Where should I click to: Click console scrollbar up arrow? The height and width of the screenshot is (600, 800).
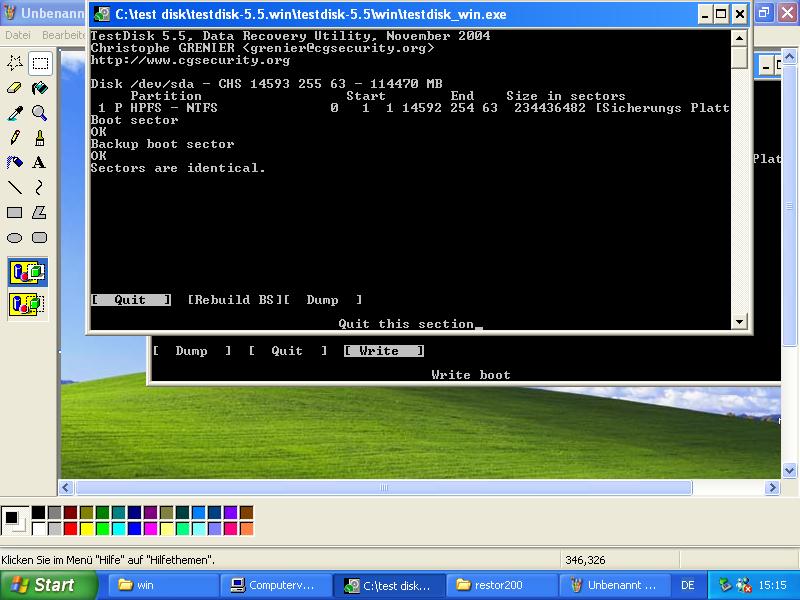tap(739, 38)
